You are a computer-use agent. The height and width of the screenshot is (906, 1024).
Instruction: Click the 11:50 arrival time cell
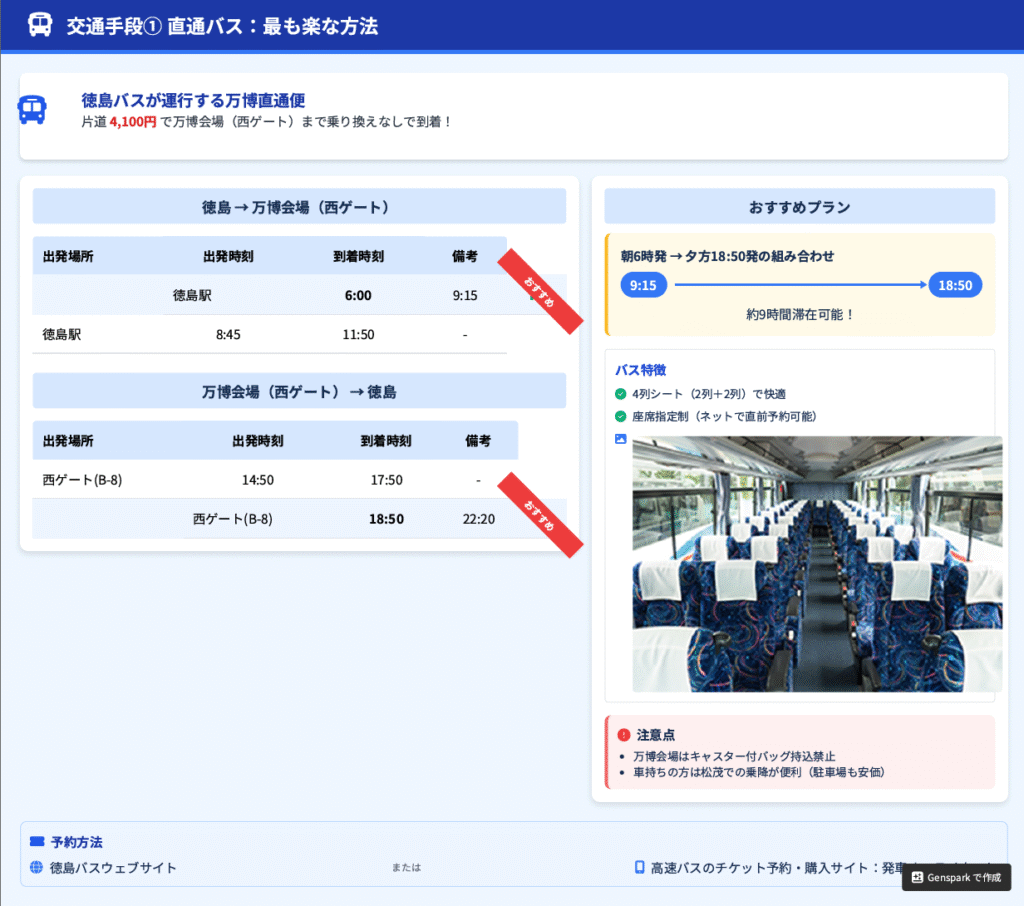(x=359, y=334)
